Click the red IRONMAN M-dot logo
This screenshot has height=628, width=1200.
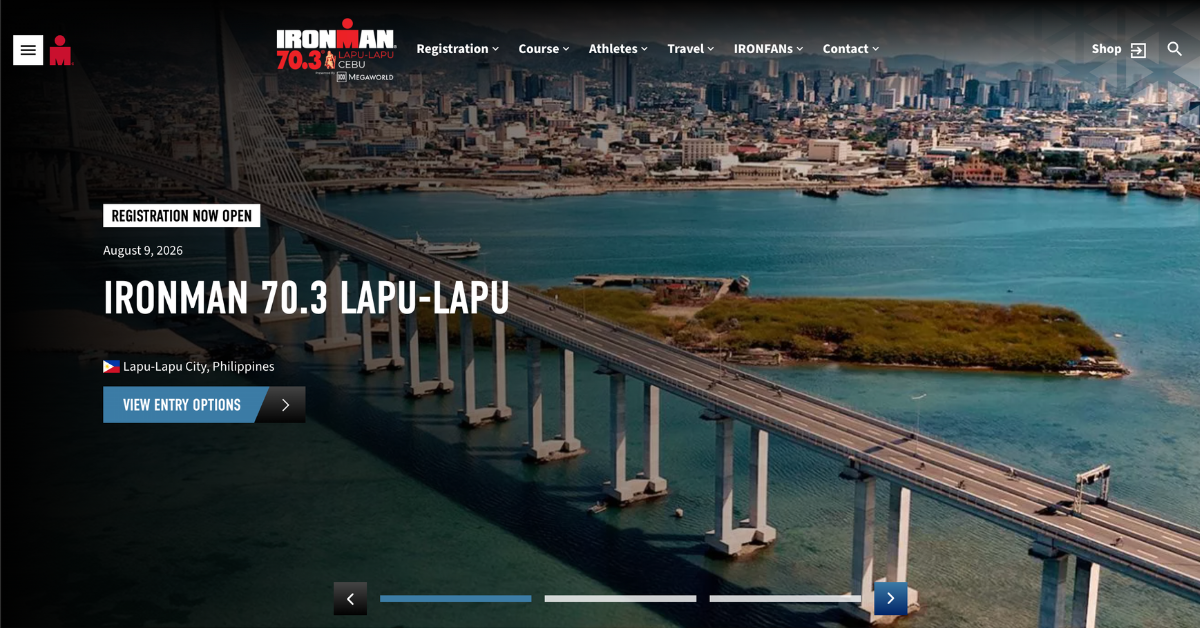tap(61, 50)
